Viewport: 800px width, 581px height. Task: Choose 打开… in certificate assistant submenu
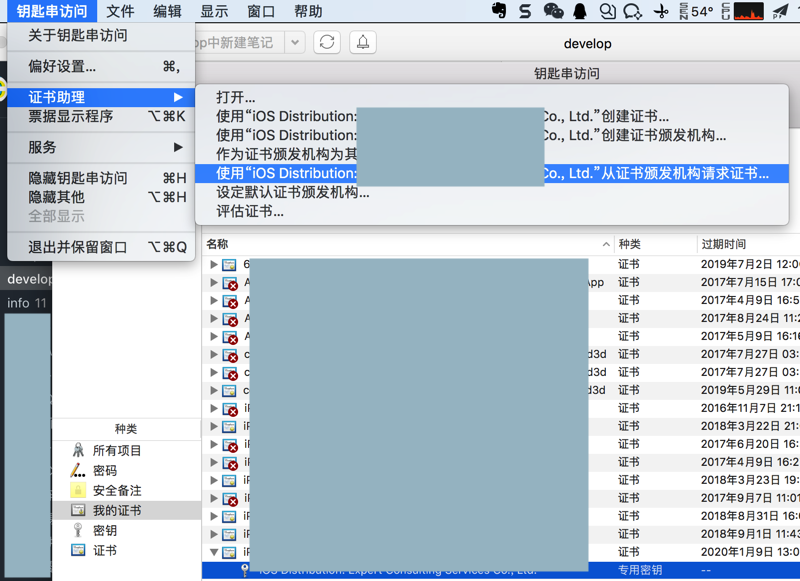pyautogui.click(x=492, y=97)
